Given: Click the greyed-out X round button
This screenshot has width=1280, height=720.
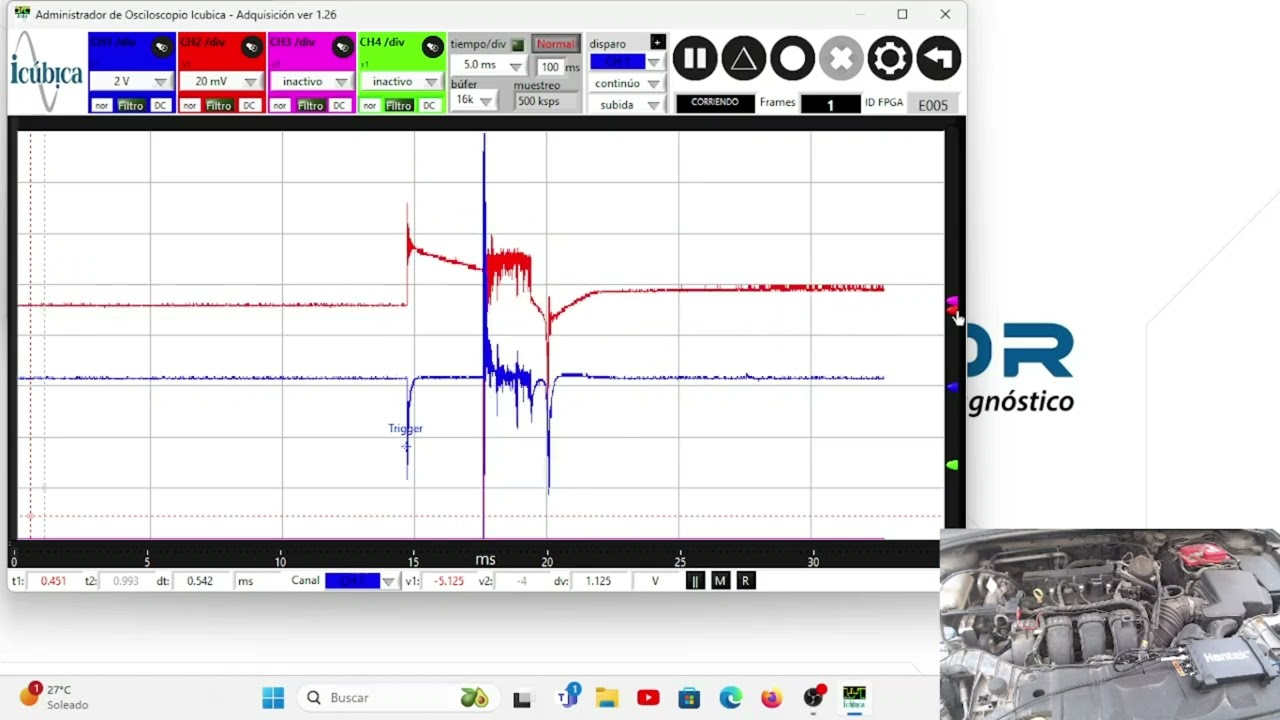Looking at the screenshot, I should pos(841,59).
